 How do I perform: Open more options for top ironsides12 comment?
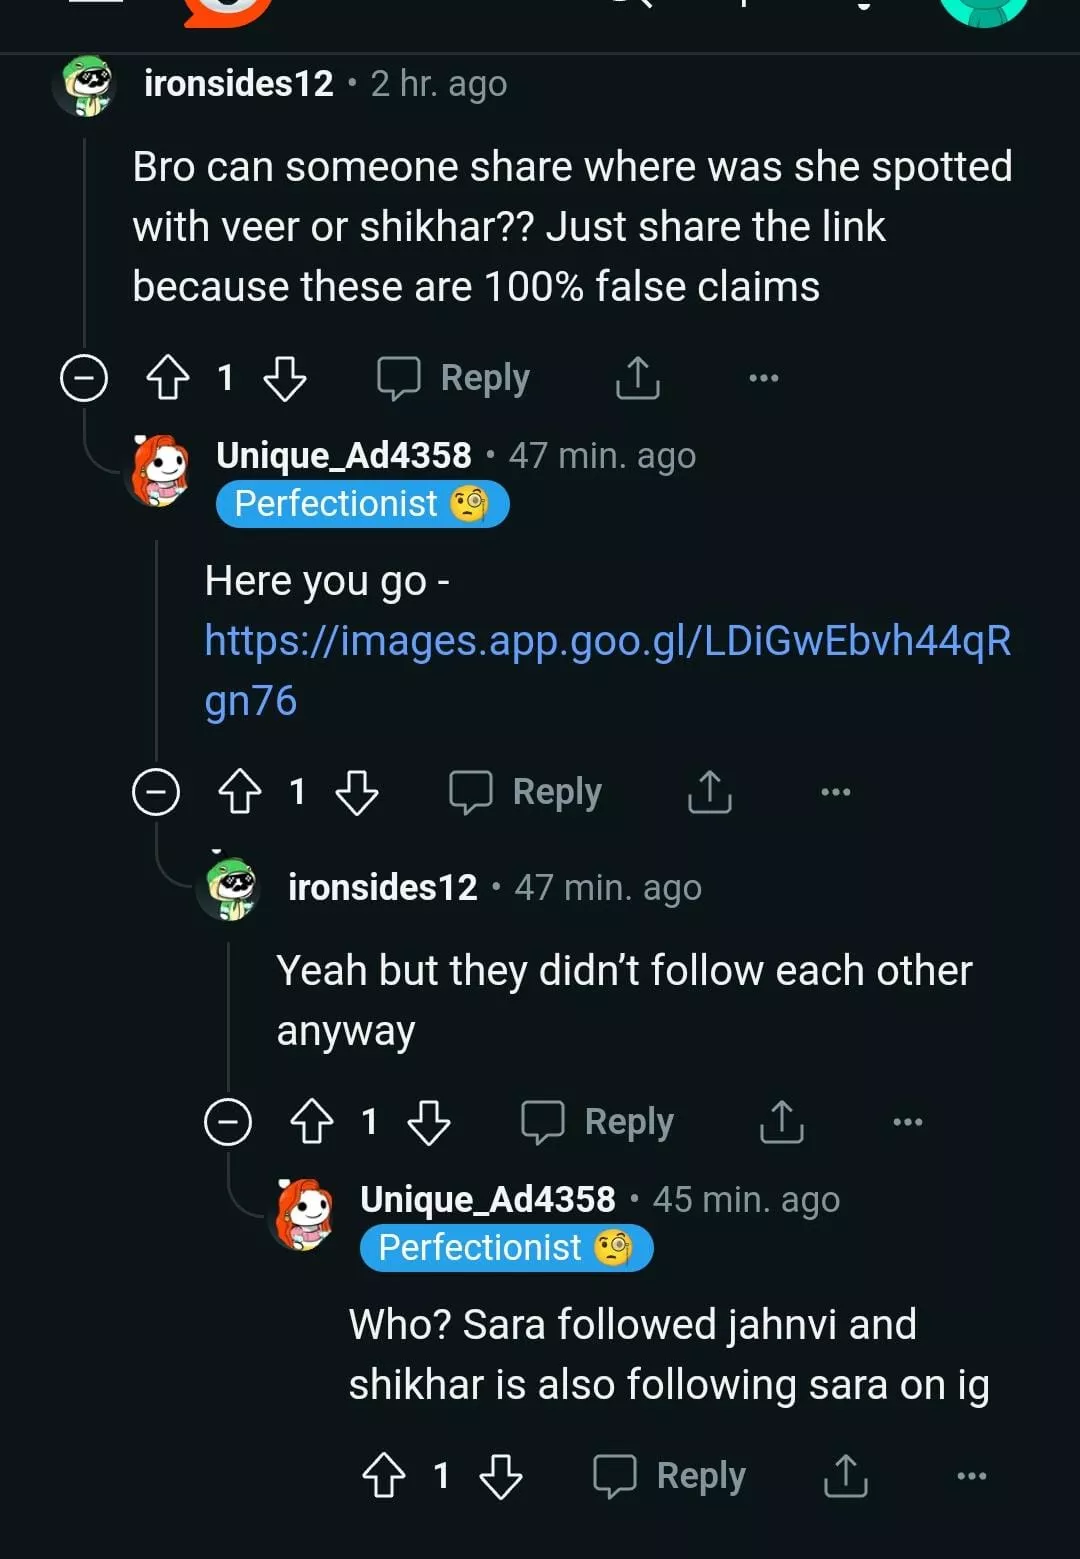pos(764,378)
